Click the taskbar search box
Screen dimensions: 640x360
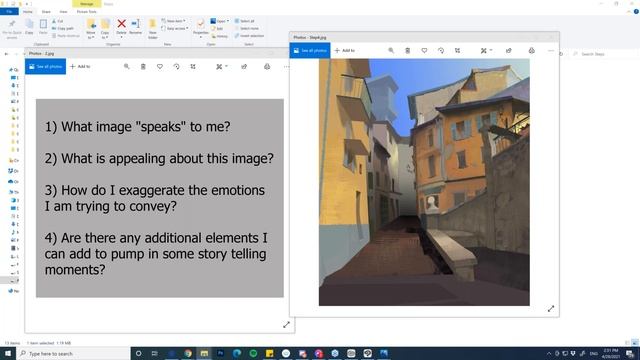pyautogui.click(x=73, y=353)
